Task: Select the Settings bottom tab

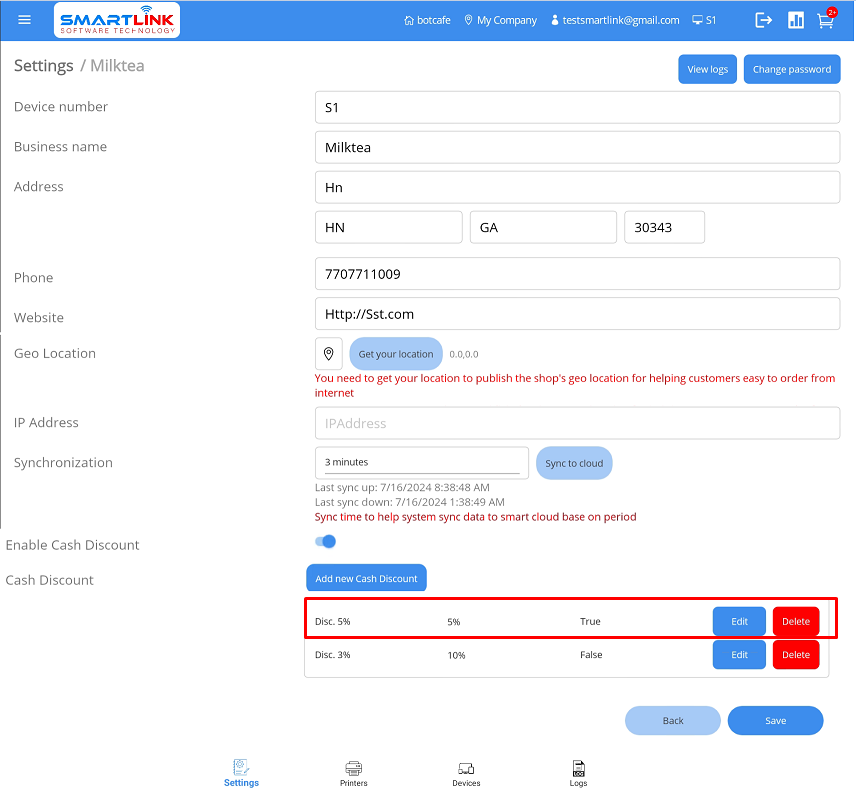Action: (x=241, y=773)
